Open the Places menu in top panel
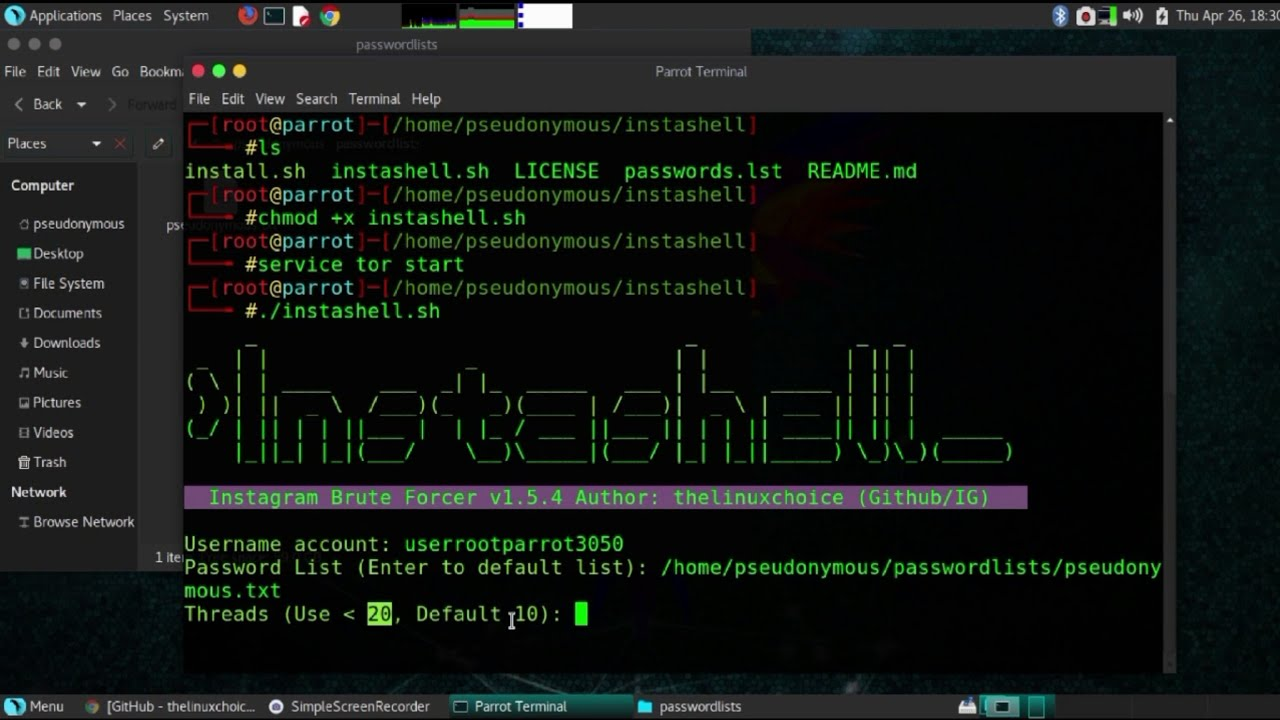The width and height of the screenshot is (1280, 720). tap(132, 16)
